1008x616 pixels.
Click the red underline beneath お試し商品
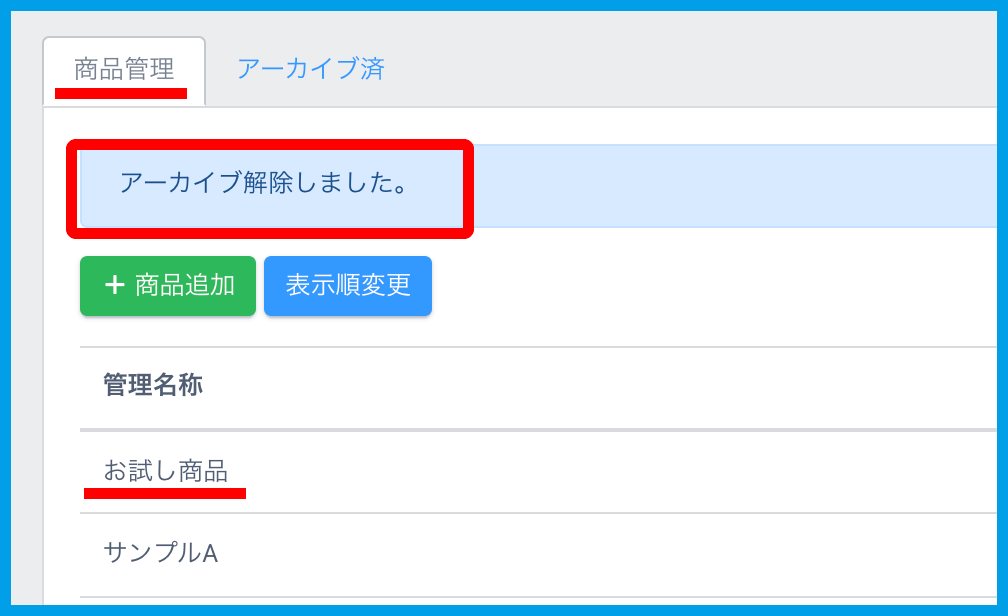165,493
